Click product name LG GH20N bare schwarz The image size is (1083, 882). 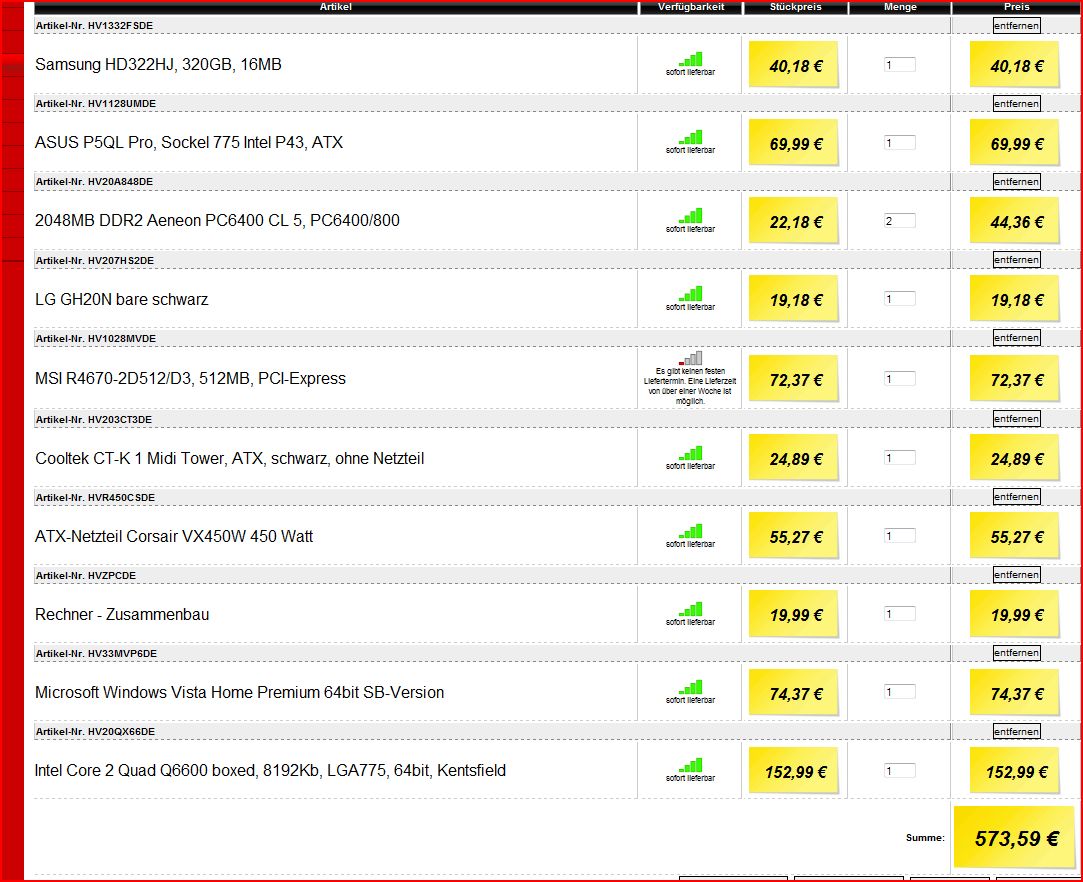[122, 300]
